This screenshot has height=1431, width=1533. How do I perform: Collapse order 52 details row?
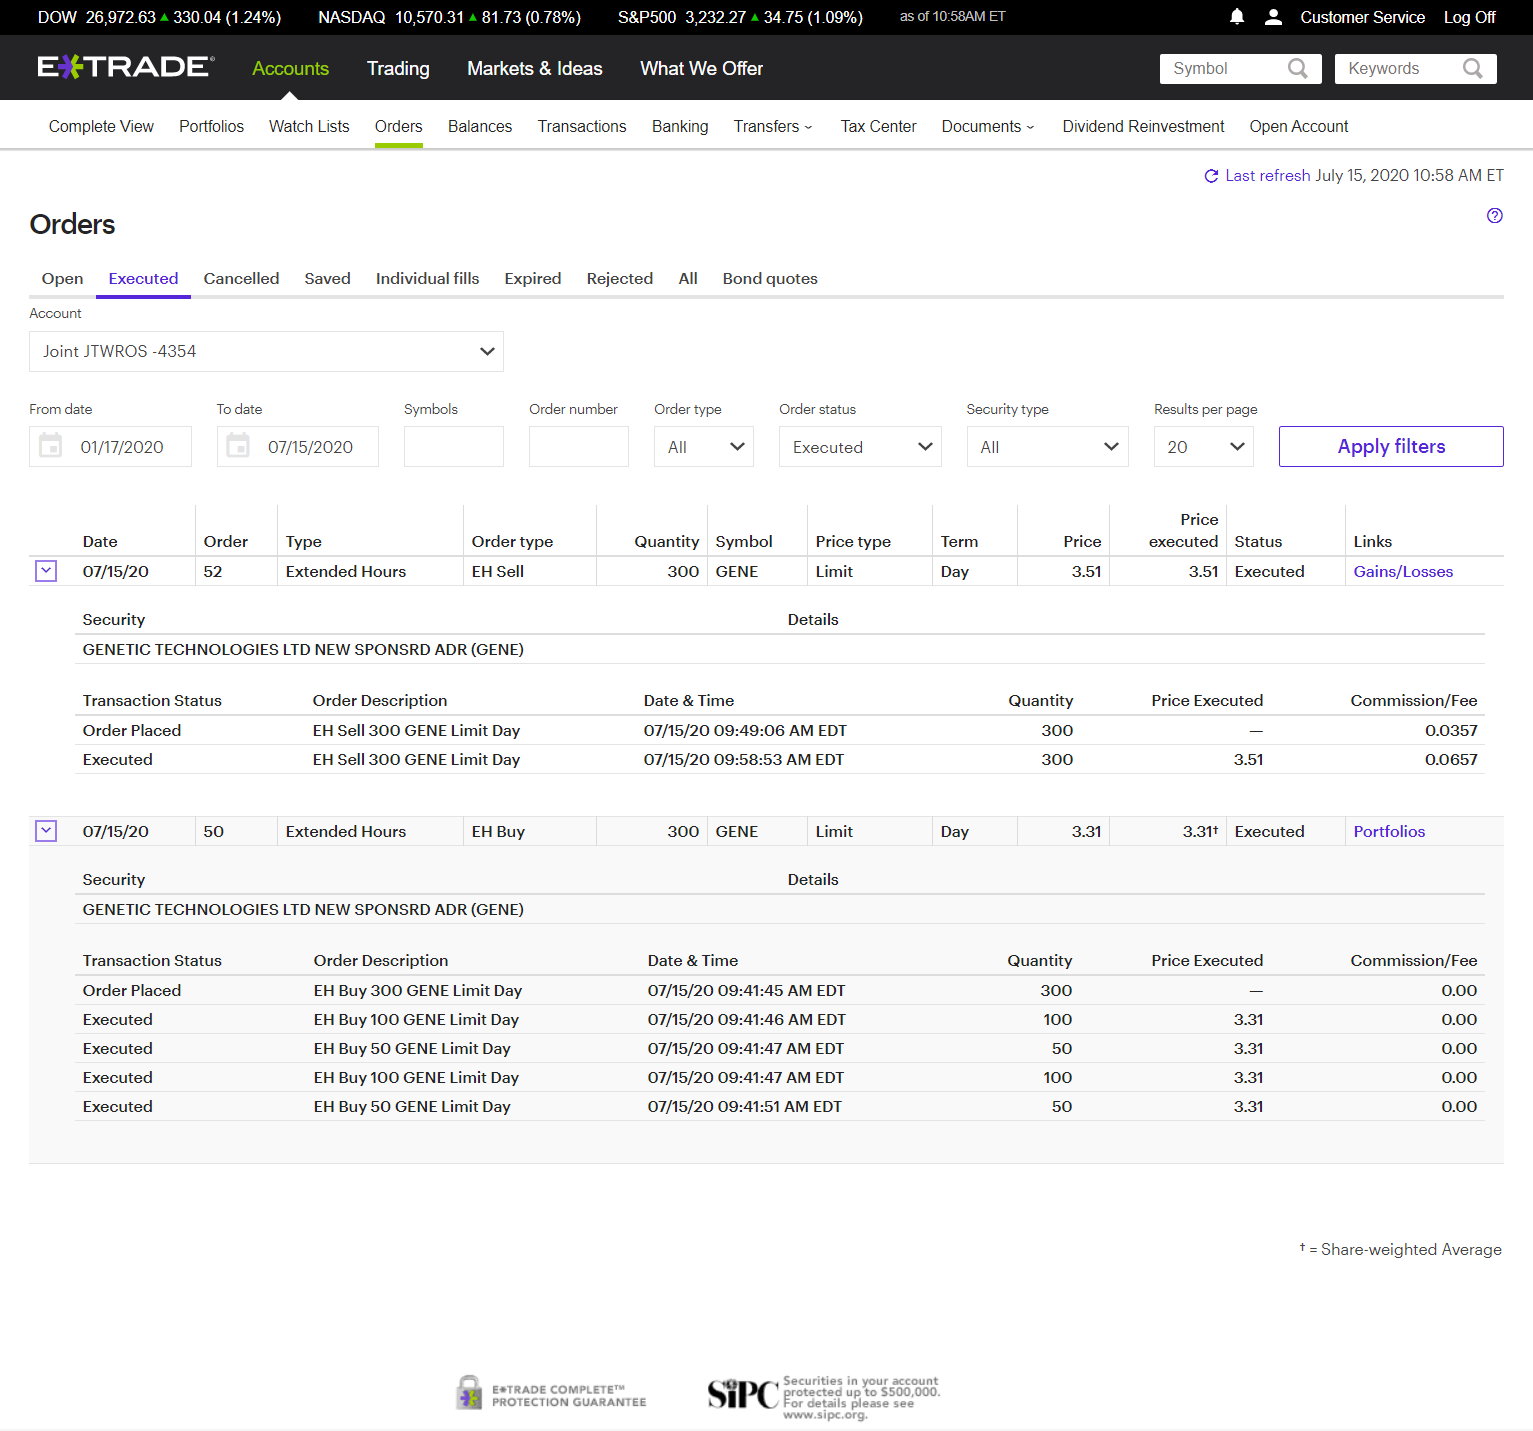click(x=46, y=571)
